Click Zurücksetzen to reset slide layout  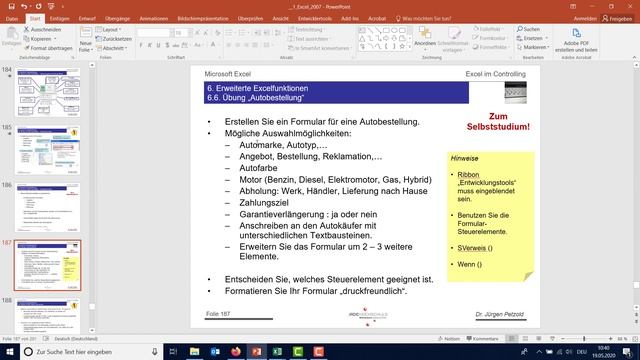point(113,39)
